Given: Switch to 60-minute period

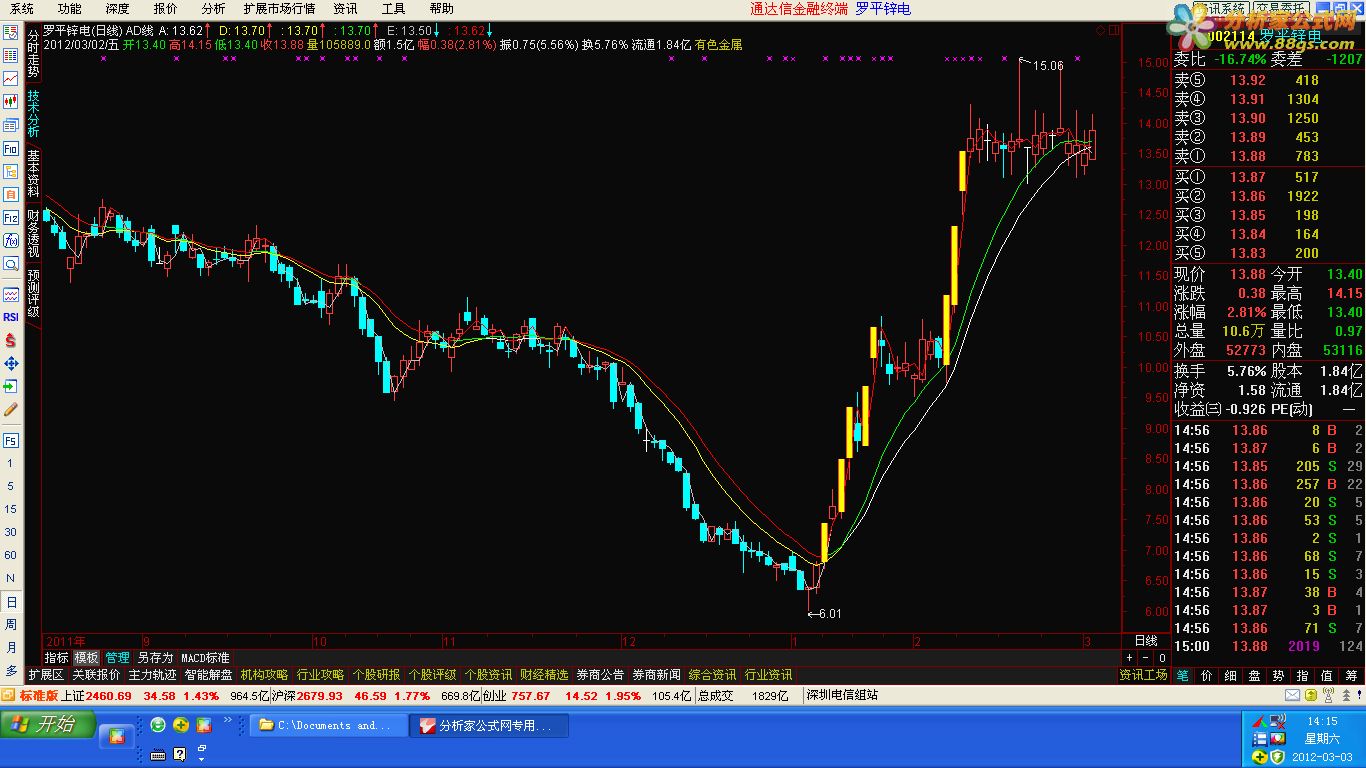Looking at the screenshot, I should (x=11, y=556).
